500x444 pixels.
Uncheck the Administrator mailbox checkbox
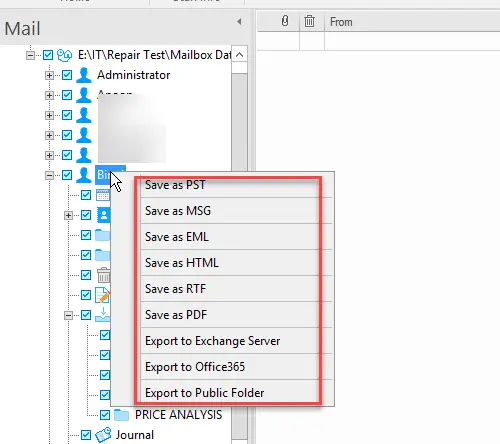pos(67,75)
